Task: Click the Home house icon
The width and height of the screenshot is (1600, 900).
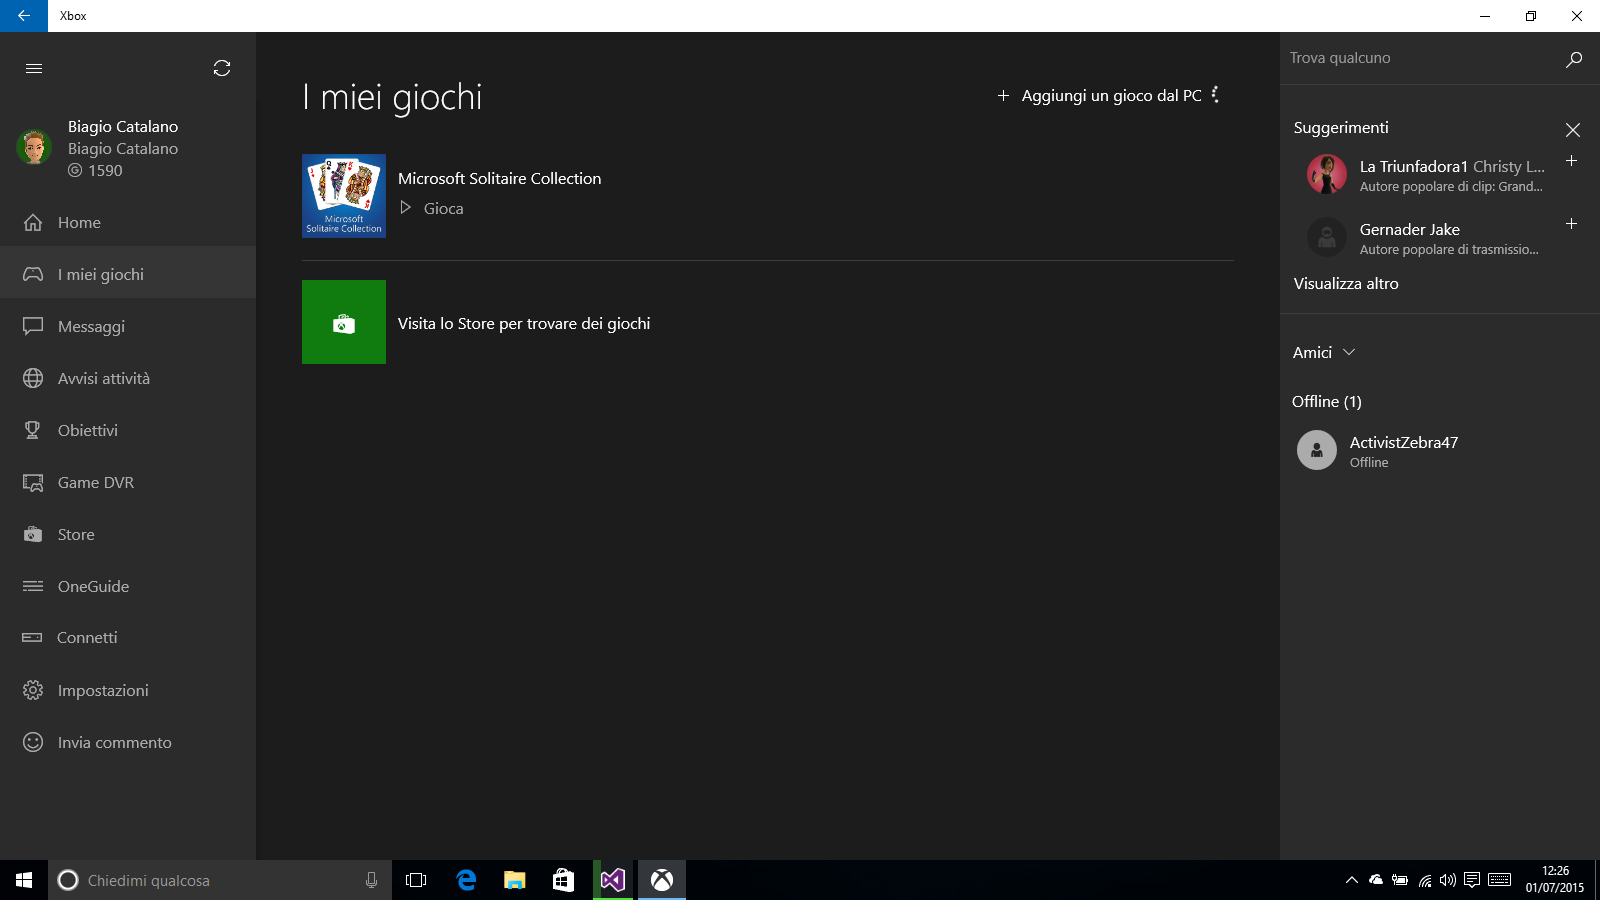Action: (x=33, y=222)
